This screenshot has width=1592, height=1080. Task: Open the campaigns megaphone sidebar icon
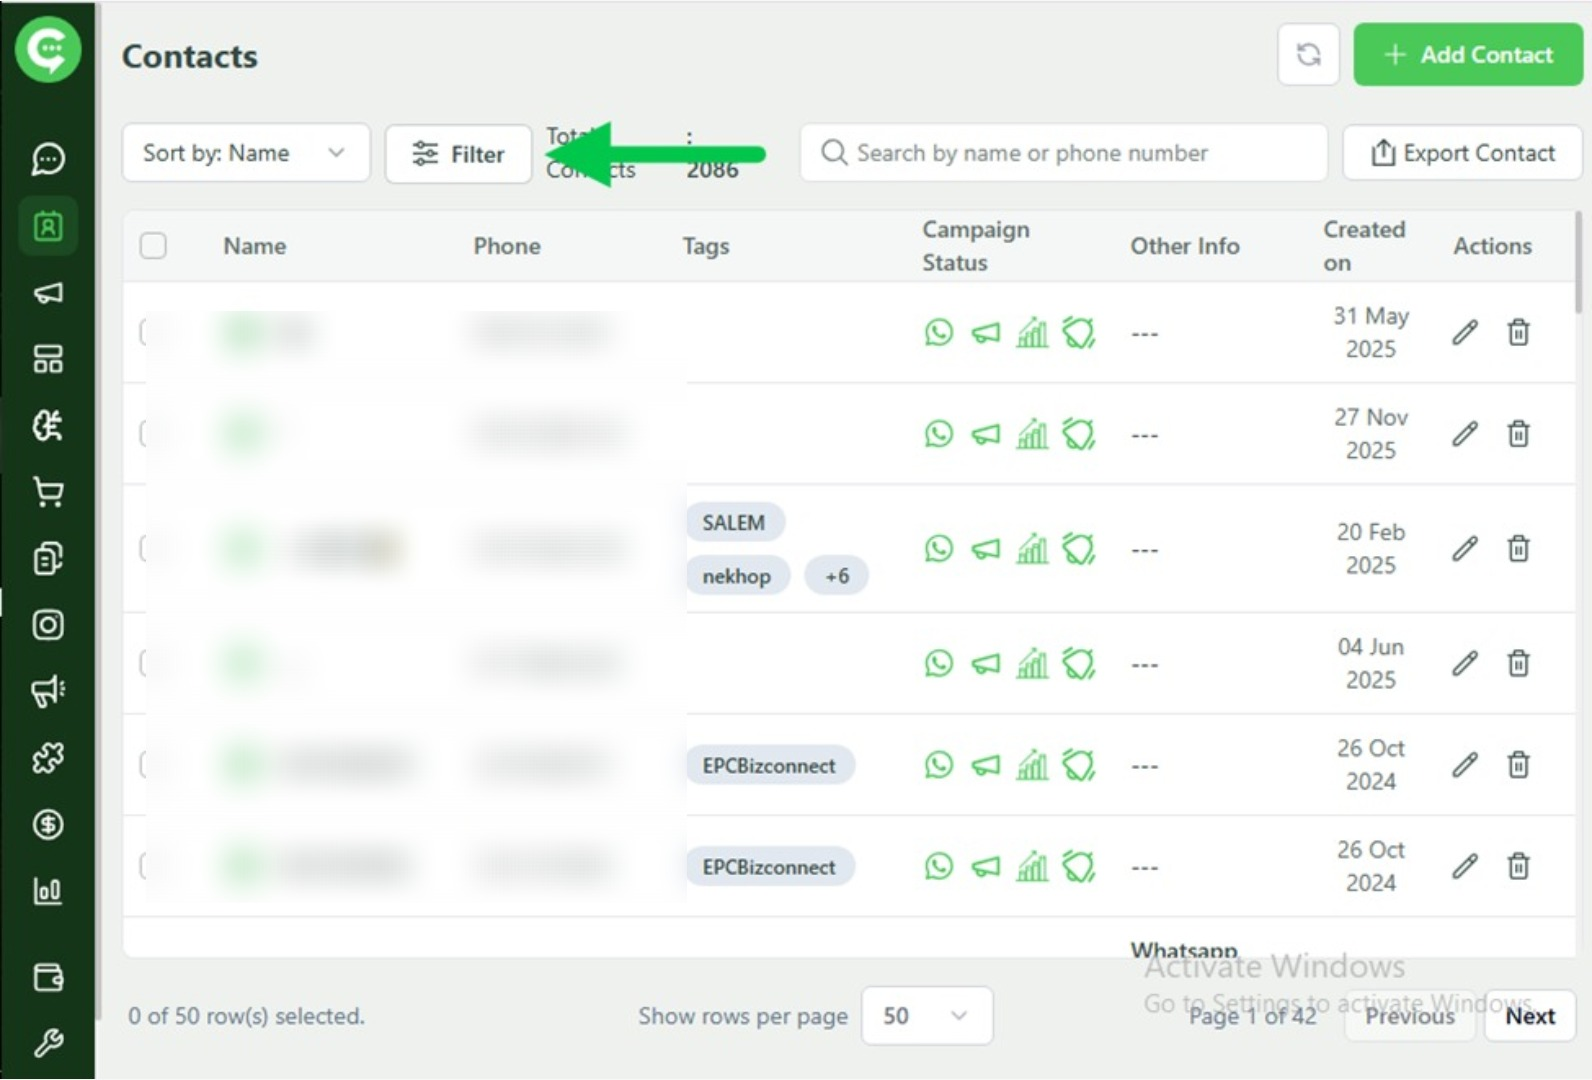[x=48, y=292]
